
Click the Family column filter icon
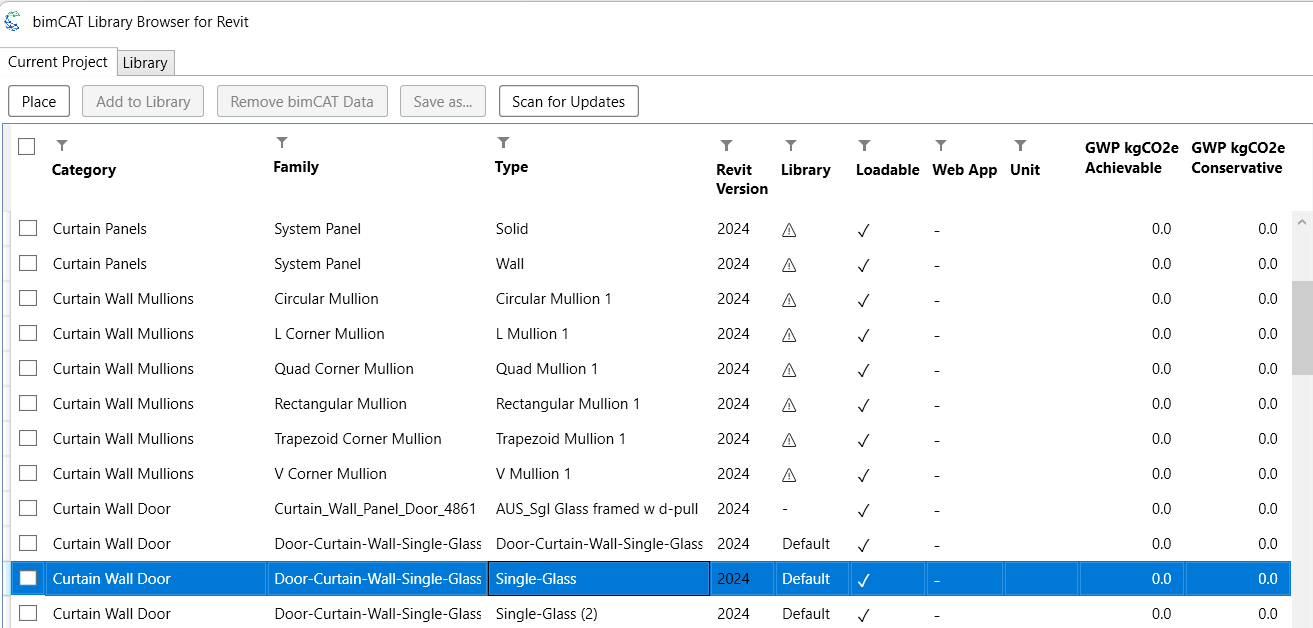(282, 143)
